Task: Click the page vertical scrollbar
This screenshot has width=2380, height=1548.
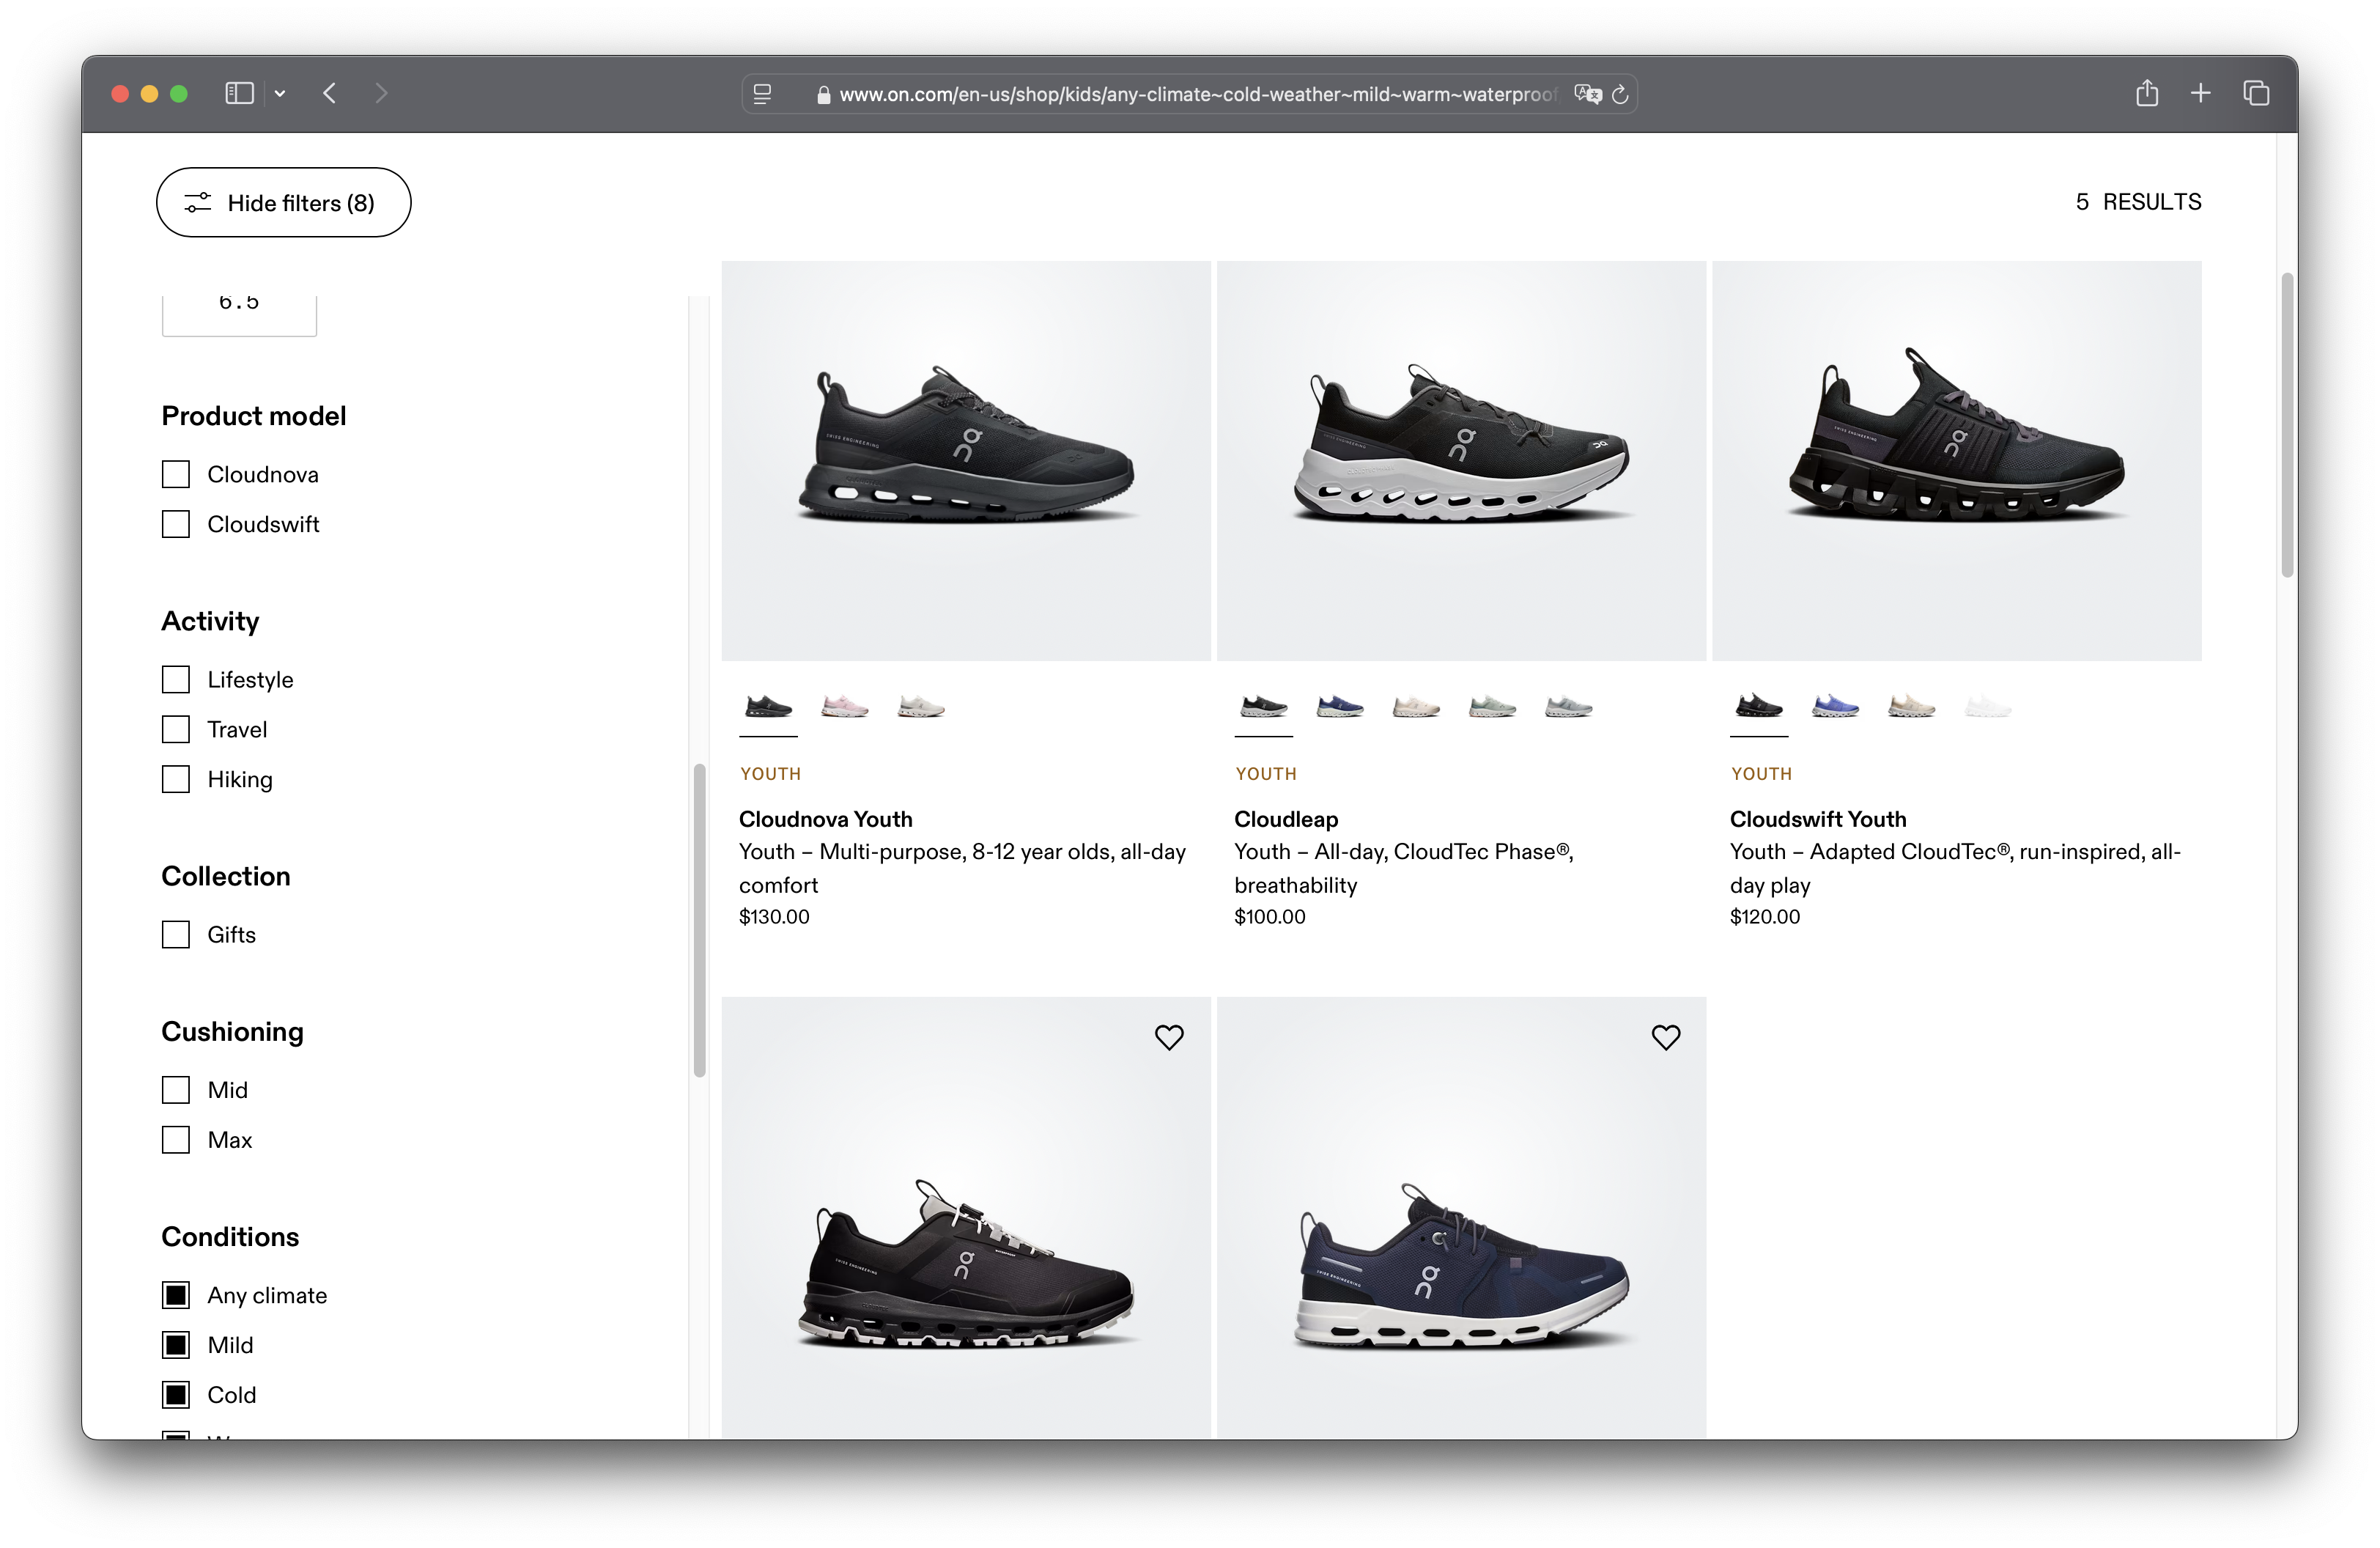Action: tap(2286, 424)
